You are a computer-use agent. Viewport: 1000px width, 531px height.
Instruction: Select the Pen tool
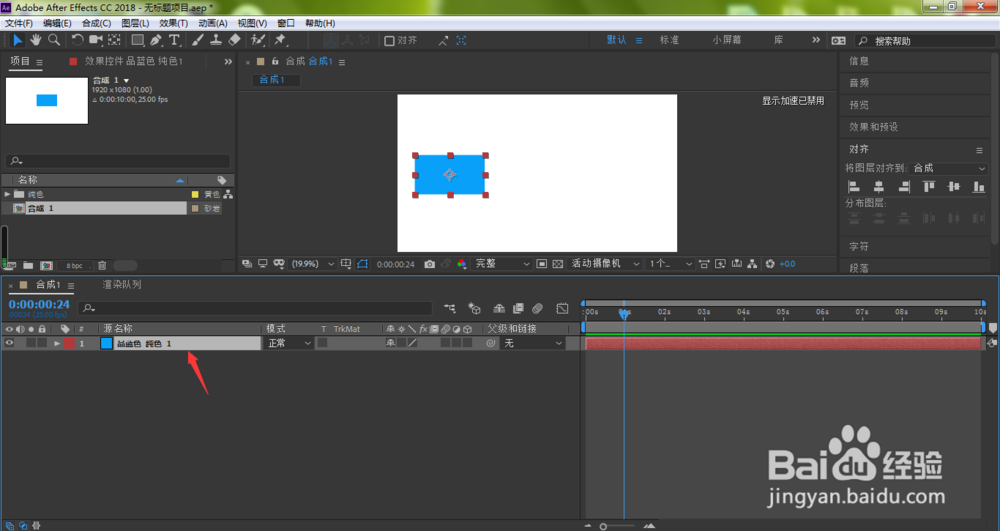coord(156,40)
